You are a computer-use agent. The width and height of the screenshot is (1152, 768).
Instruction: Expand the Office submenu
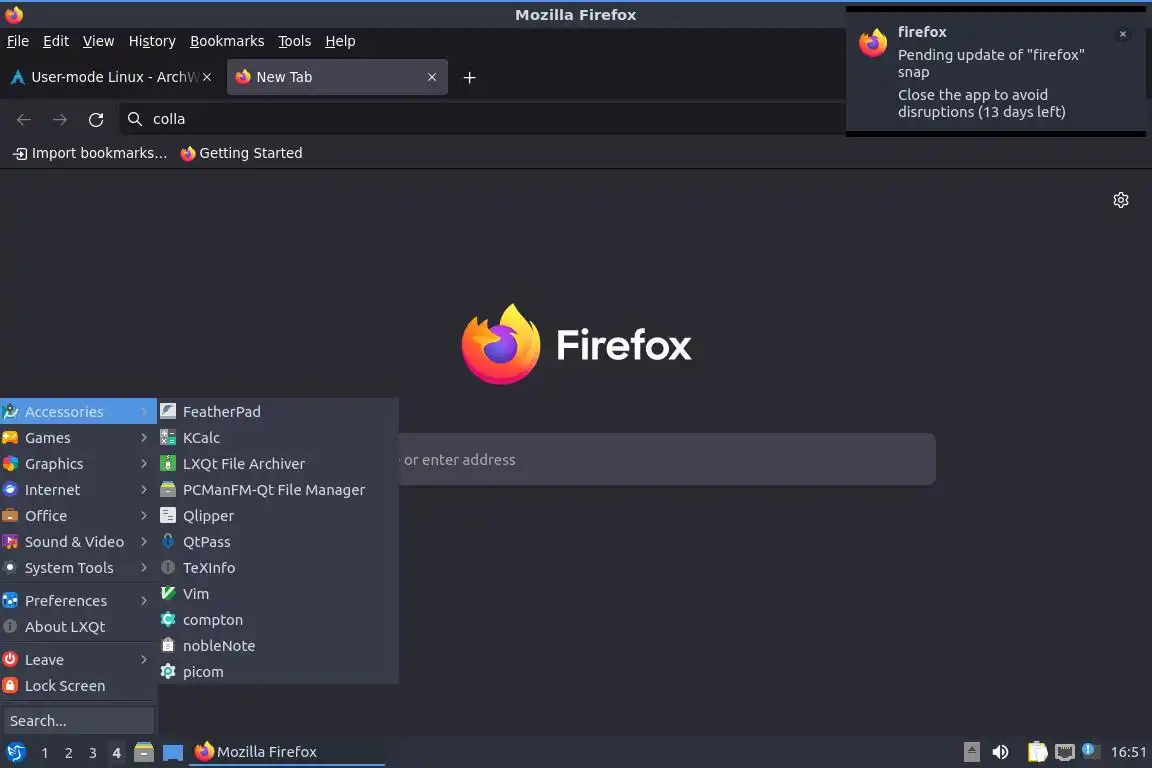pyautogui.click(x=77, y=516)
